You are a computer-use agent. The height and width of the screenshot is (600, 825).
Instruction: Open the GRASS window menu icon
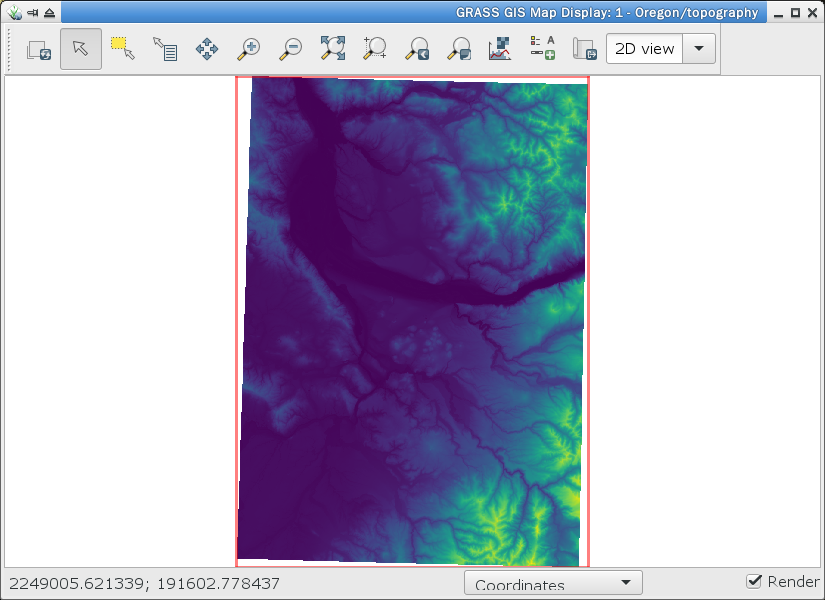(x=15, y=12)
